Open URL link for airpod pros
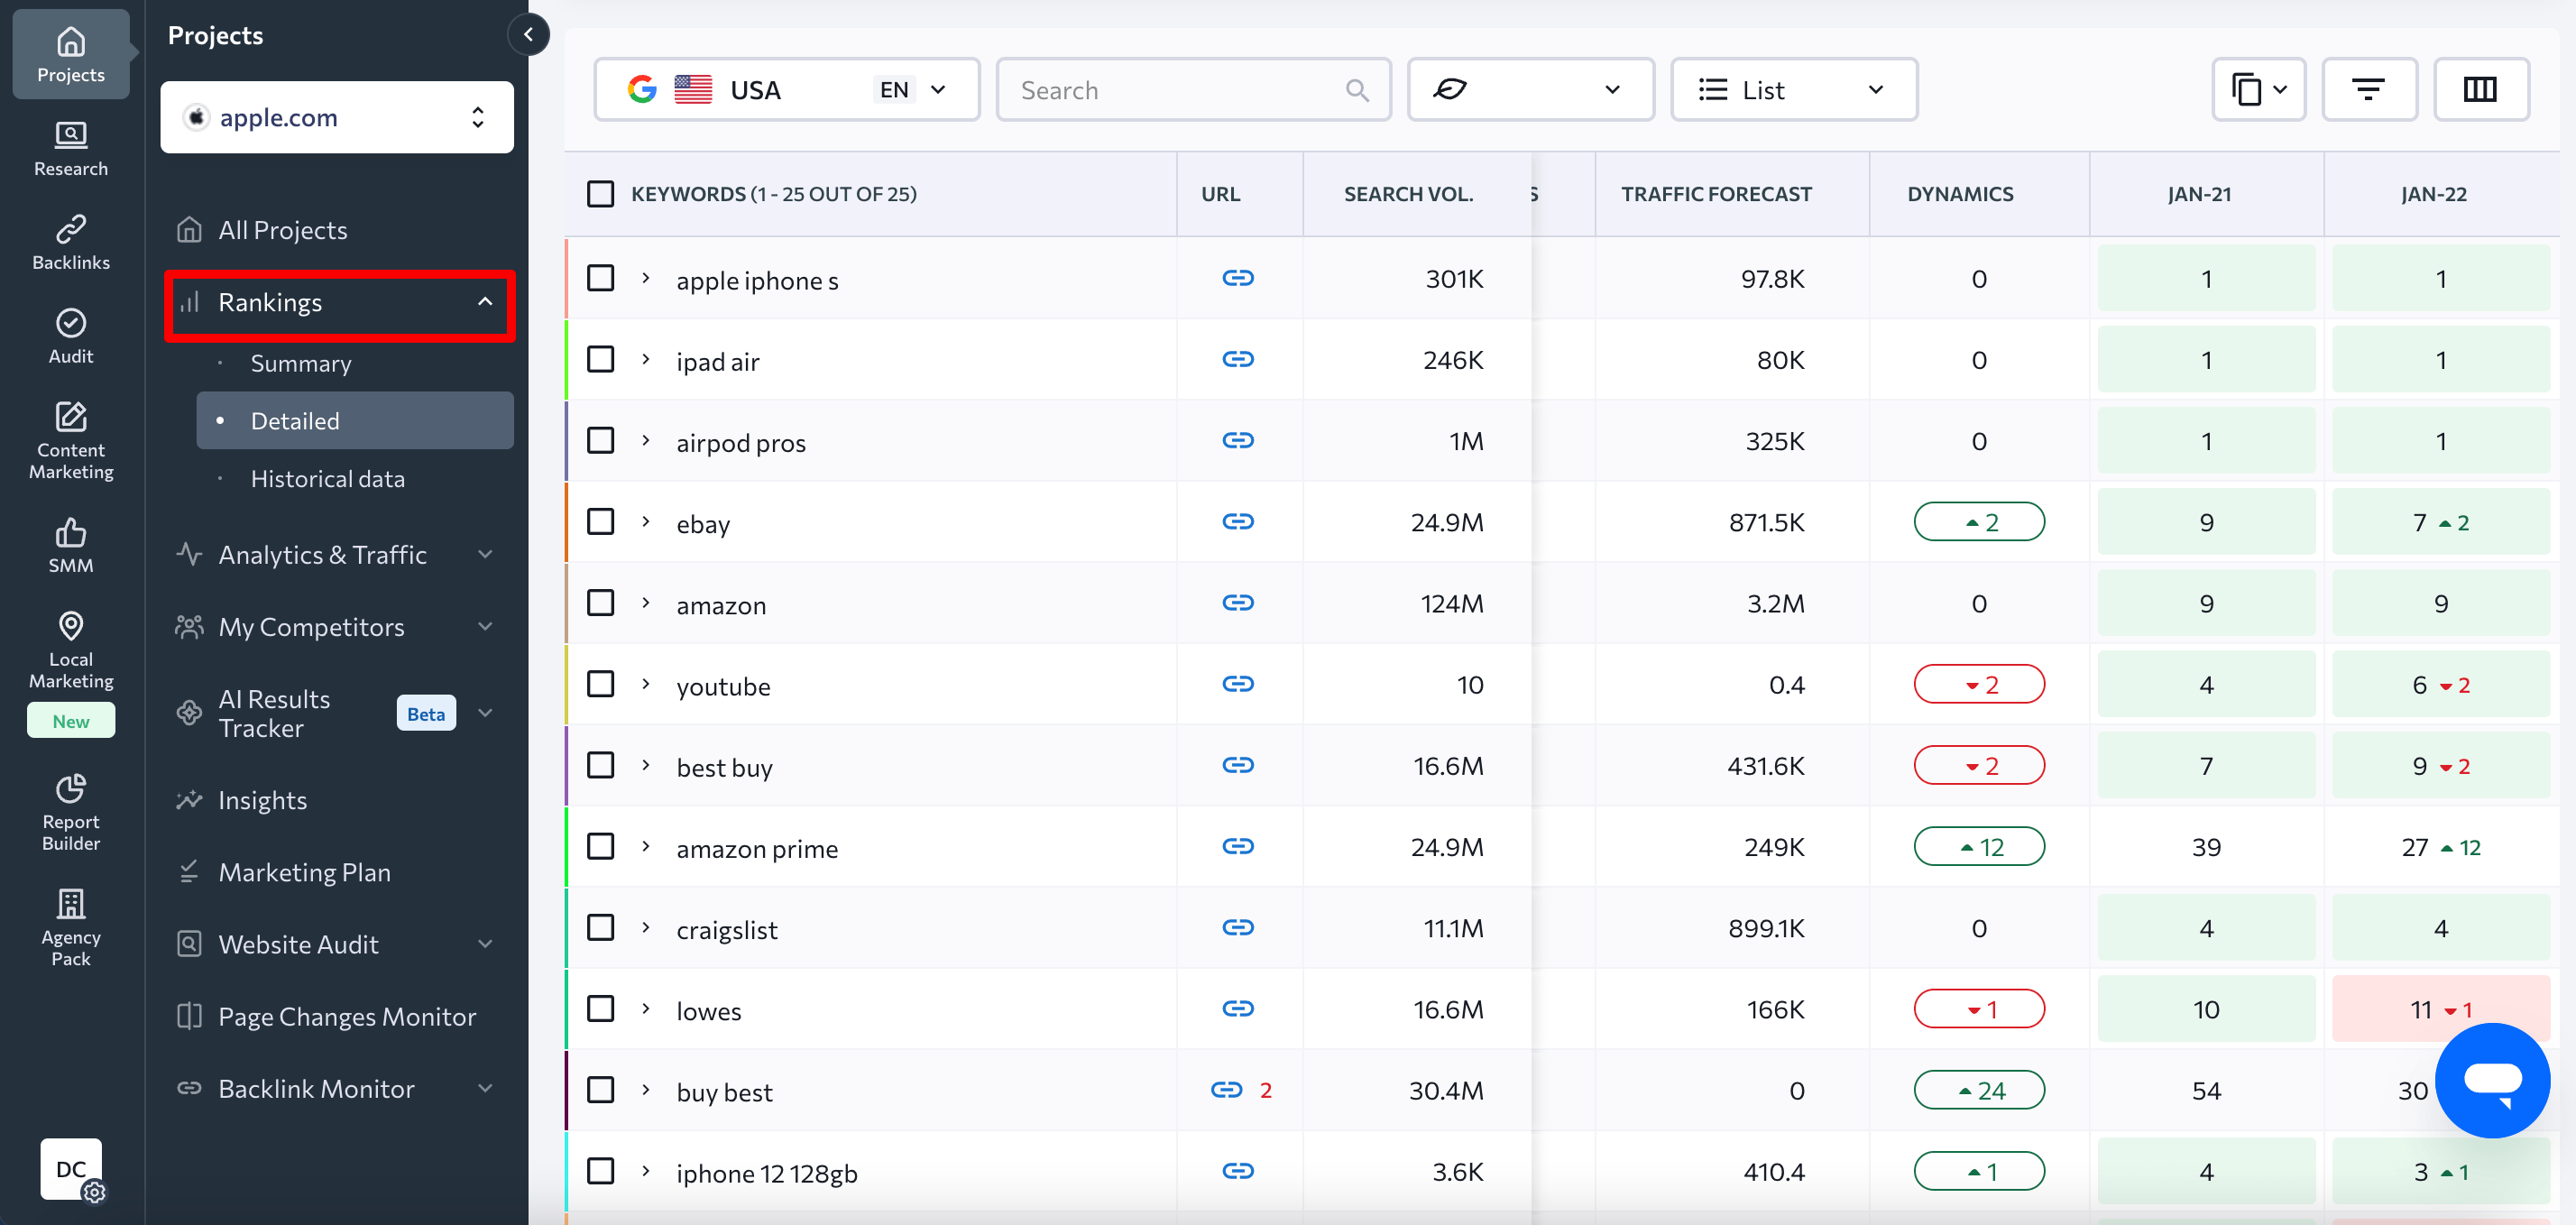This screenshot has width=2576, height=1225. [x=1237, y=440]
